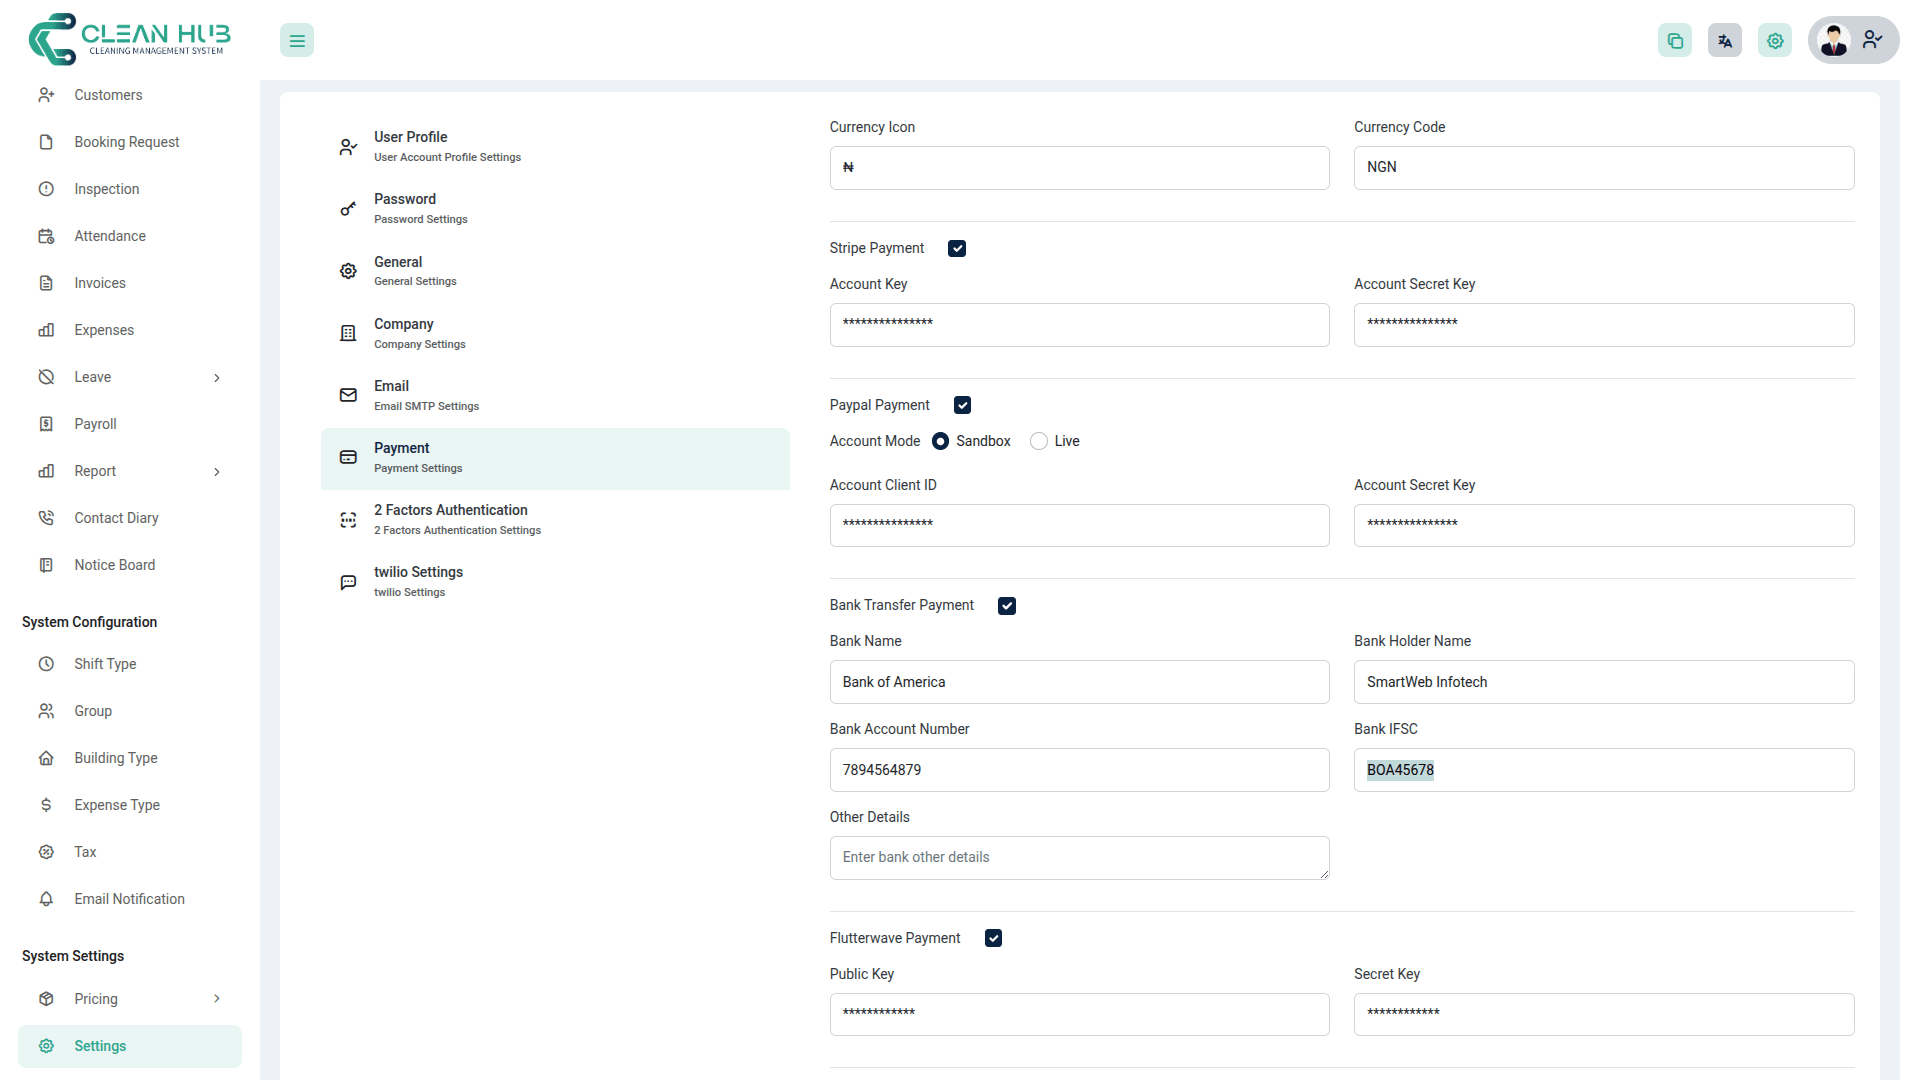Disable the Flutterwave Payment checkbox
Viewport: 1920px width, 1080px height.
click(x=993, y=938)
